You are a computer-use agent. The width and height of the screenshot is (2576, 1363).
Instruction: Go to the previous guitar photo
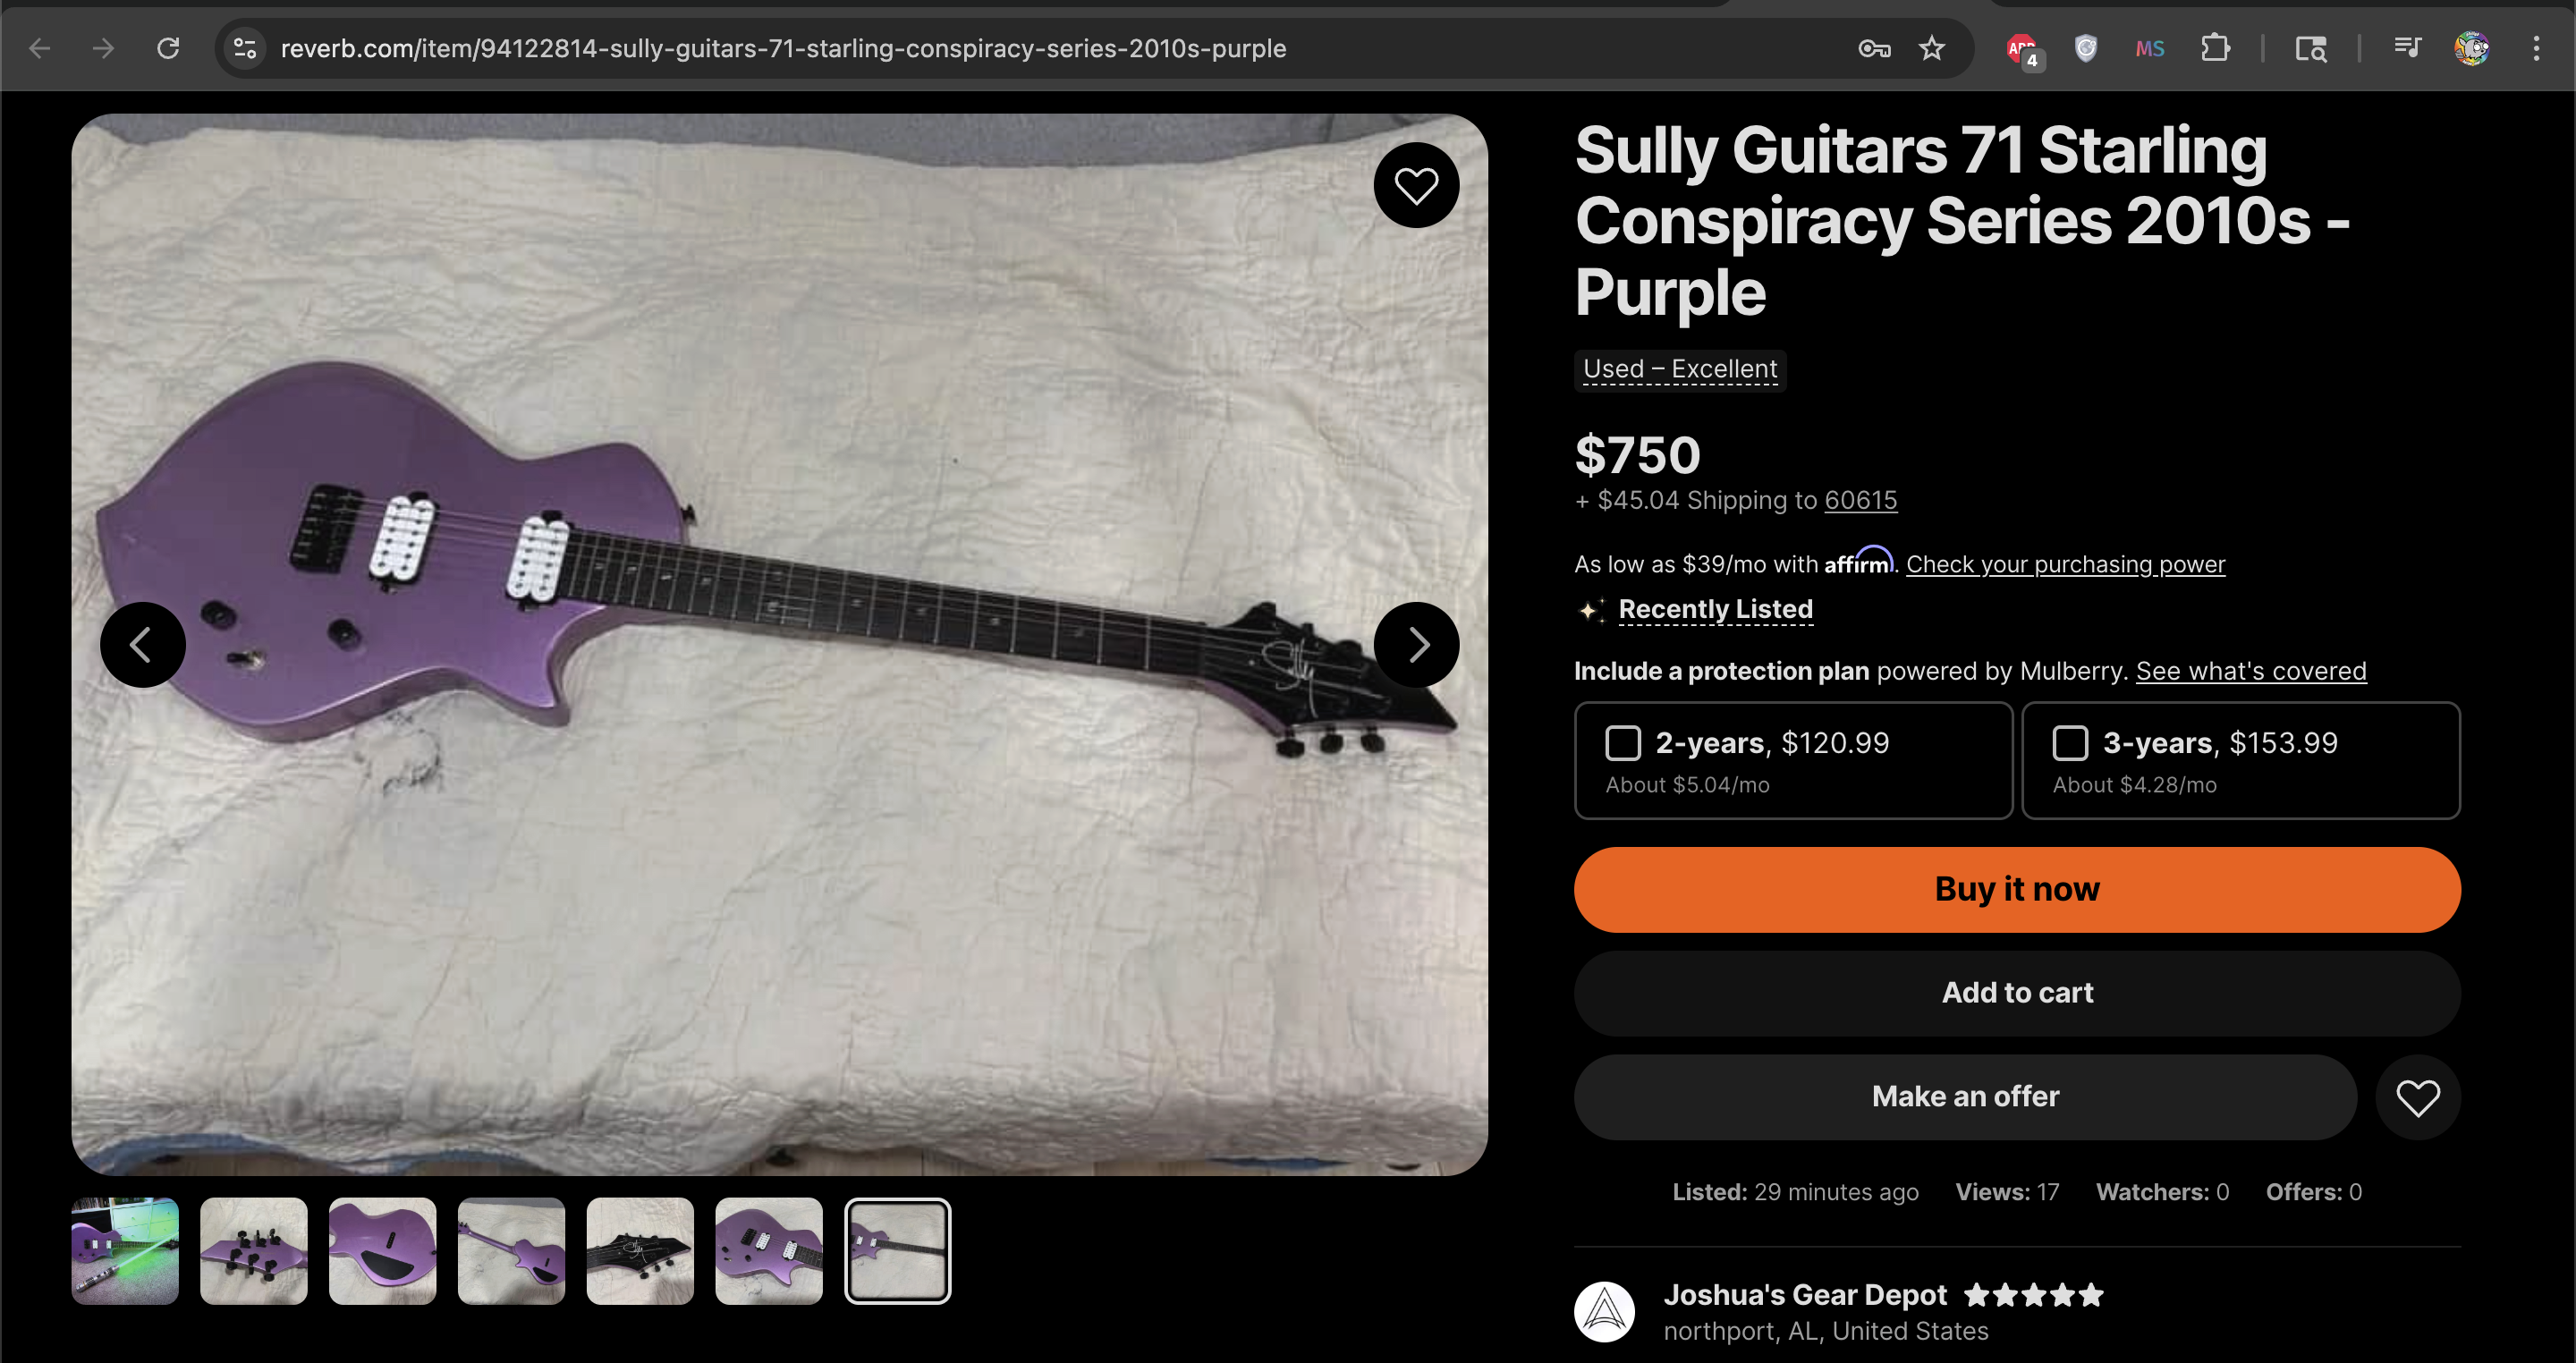click(x=142, y=645)
